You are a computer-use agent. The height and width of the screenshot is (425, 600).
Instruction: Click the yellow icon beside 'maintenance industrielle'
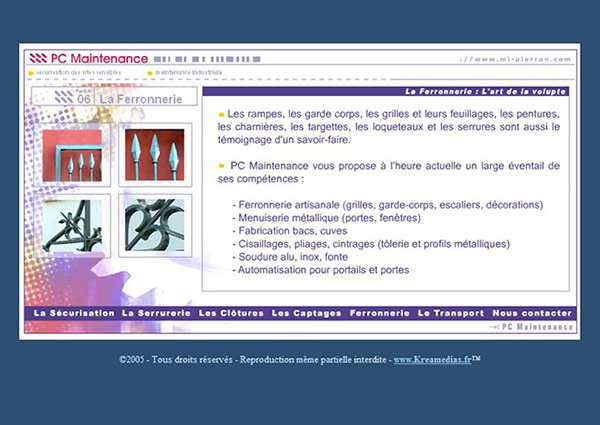pyautogui.click(x=150, y=73)
